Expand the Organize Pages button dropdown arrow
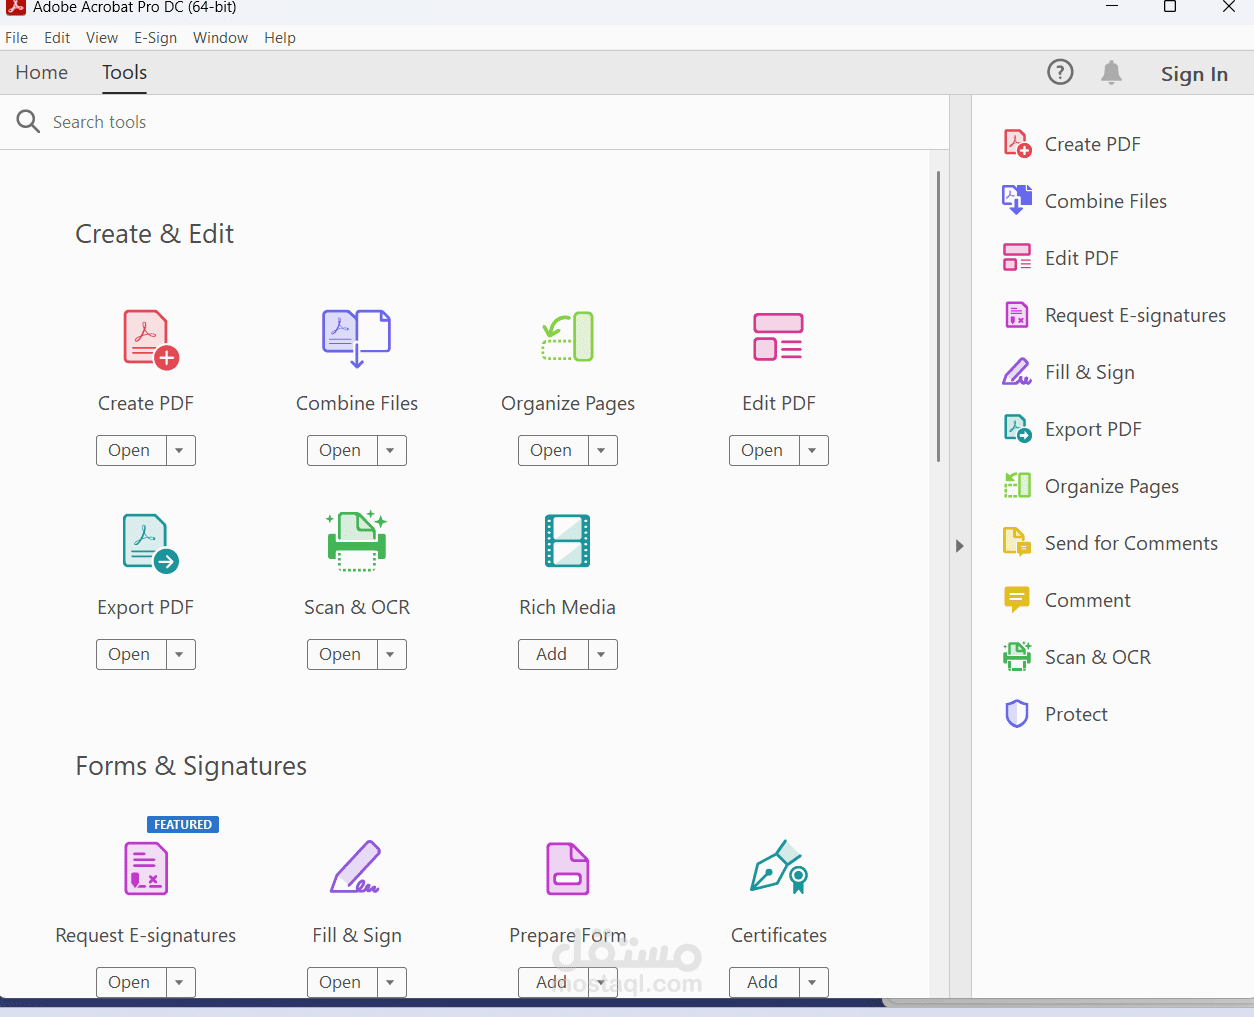 tap(602, 450)
